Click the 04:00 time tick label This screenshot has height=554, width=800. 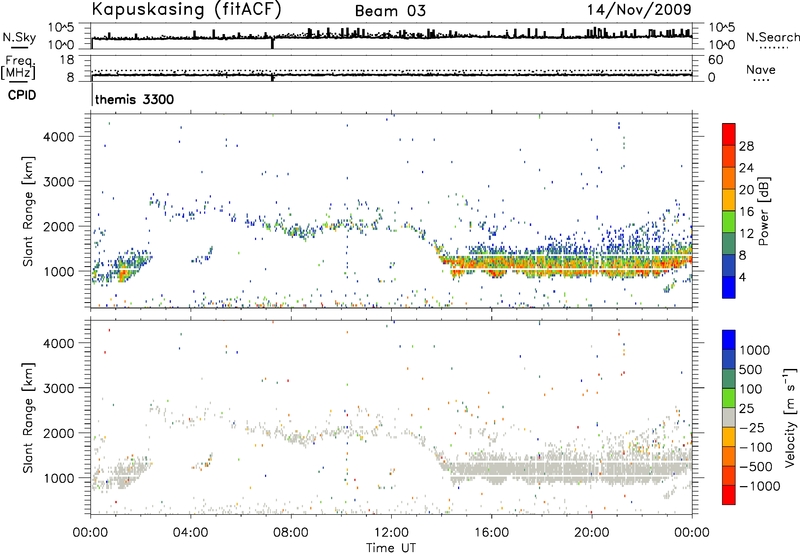click(x=191, y=533)
